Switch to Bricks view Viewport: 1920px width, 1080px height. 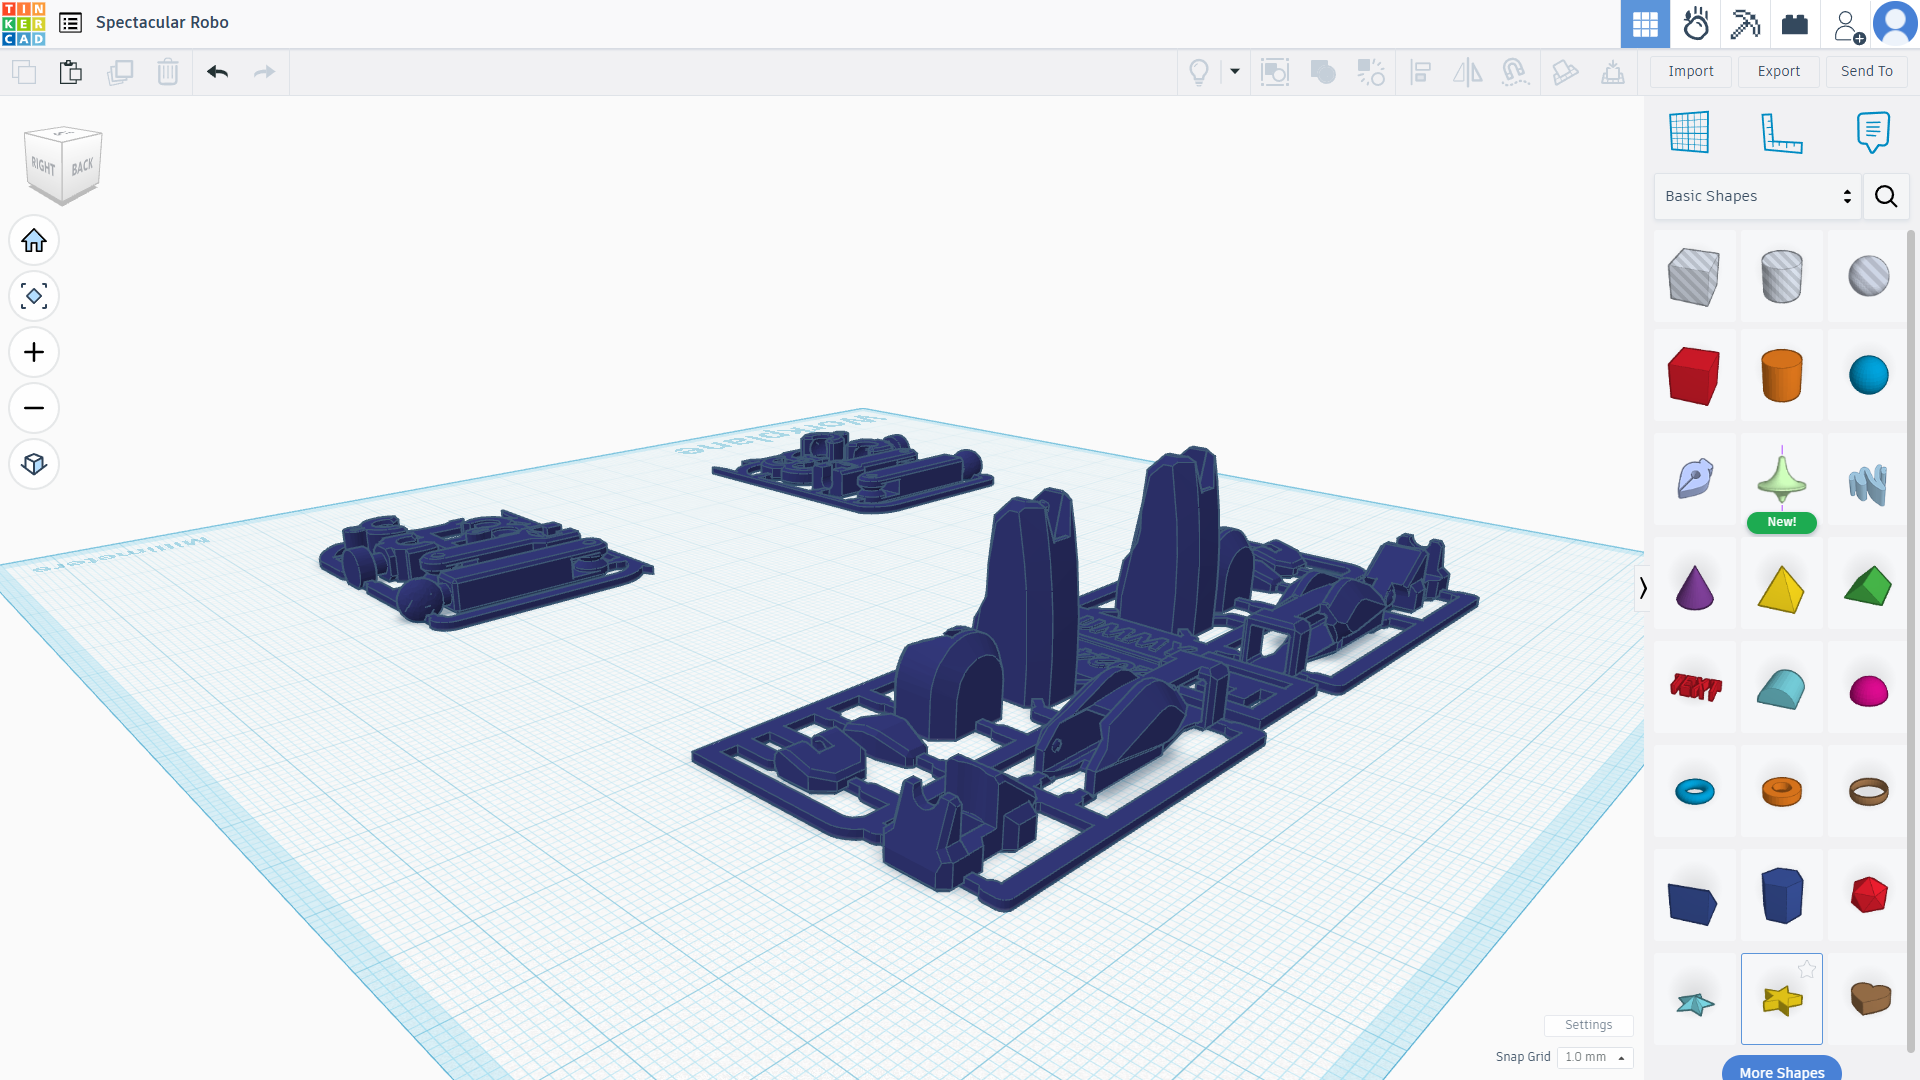coord(1795,24)
